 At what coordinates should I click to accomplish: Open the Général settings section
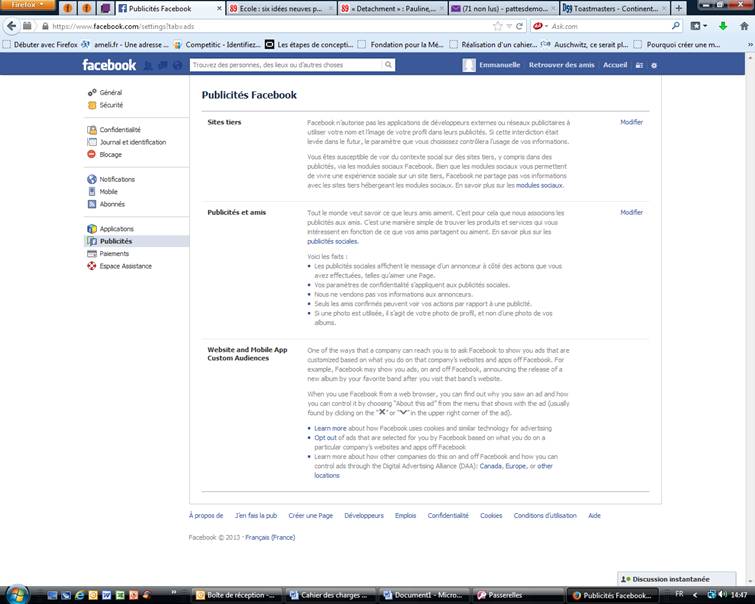(111, 92)
